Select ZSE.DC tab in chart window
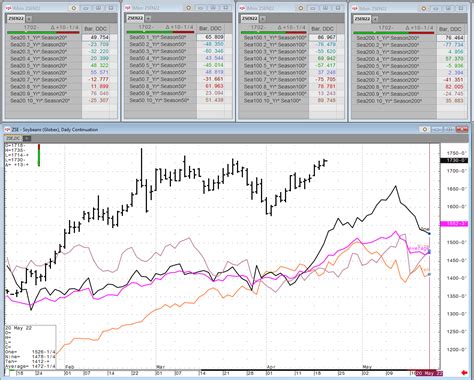This screenshot has width=474, height=380. coord(13,138)
